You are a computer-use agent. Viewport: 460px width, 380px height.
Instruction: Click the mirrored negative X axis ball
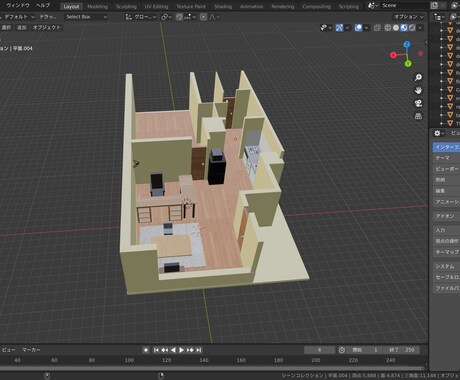[421, 53]
